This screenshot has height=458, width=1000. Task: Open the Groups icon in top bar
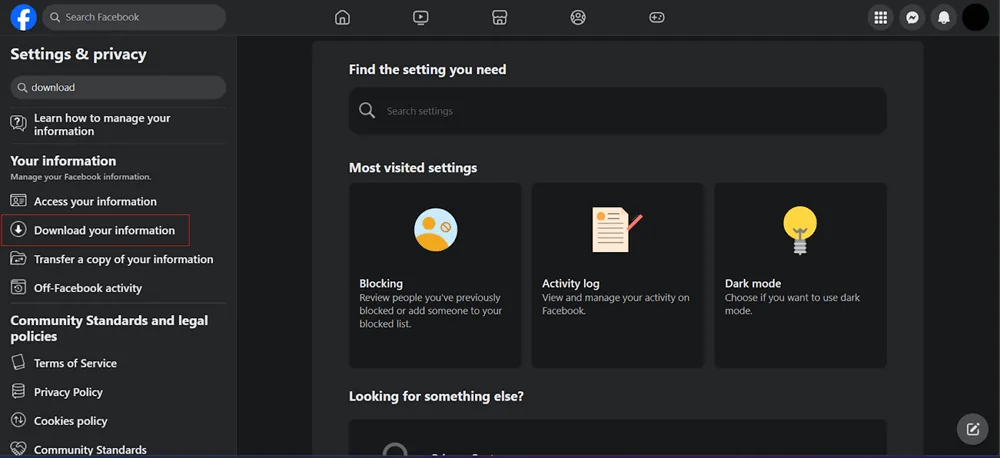[578, 17]
